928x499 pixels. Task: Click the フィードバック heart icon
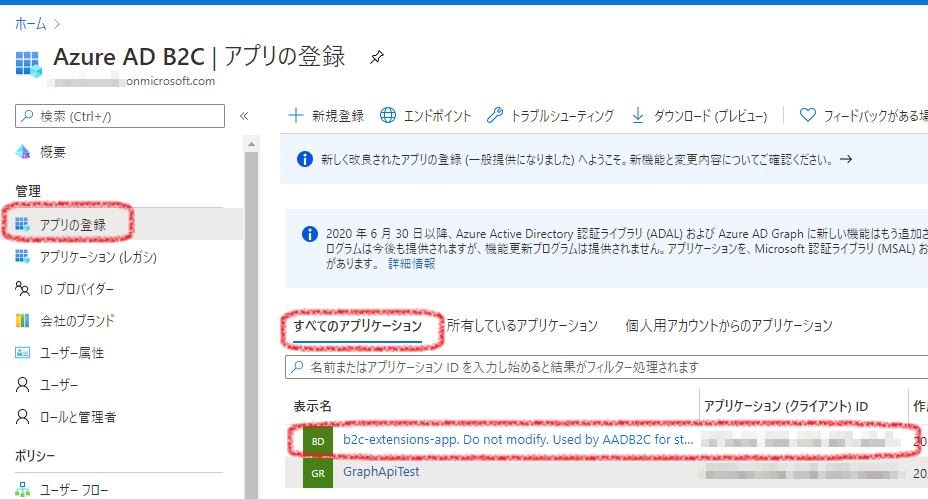808,115
